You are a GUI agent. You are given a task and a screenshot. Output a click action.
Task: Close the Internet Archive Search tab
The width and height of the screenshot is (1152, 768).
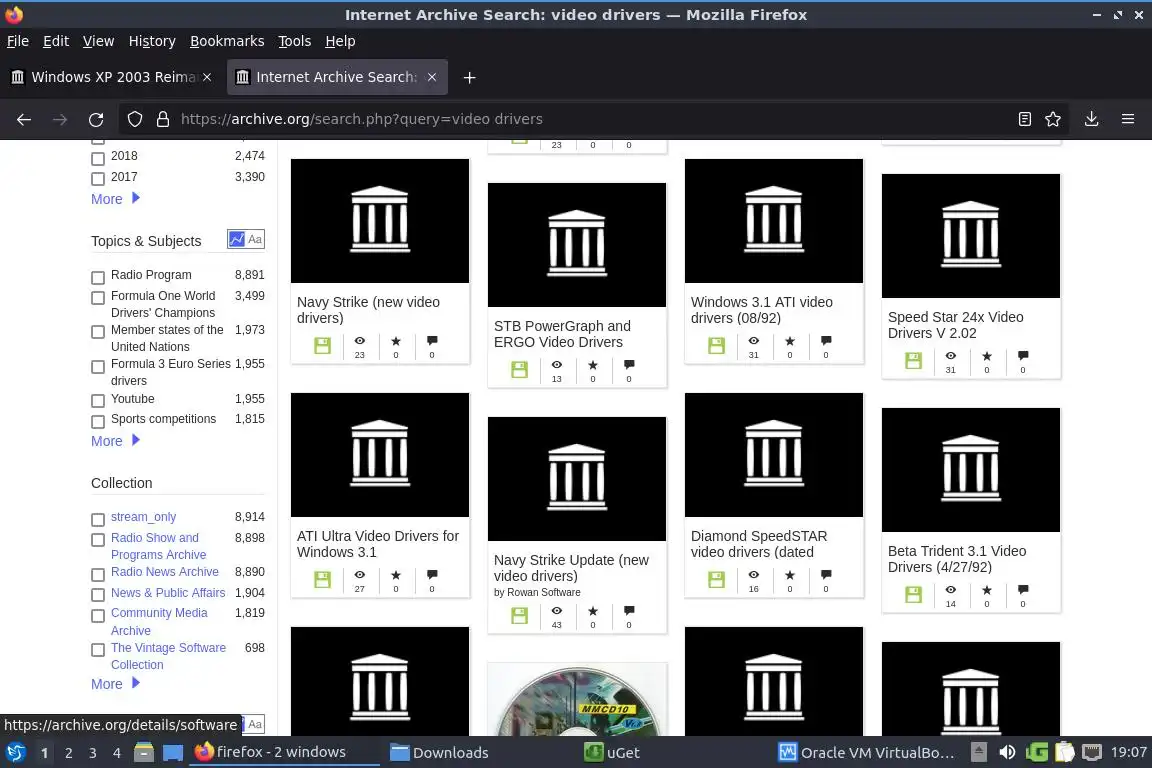pos(432,77)
